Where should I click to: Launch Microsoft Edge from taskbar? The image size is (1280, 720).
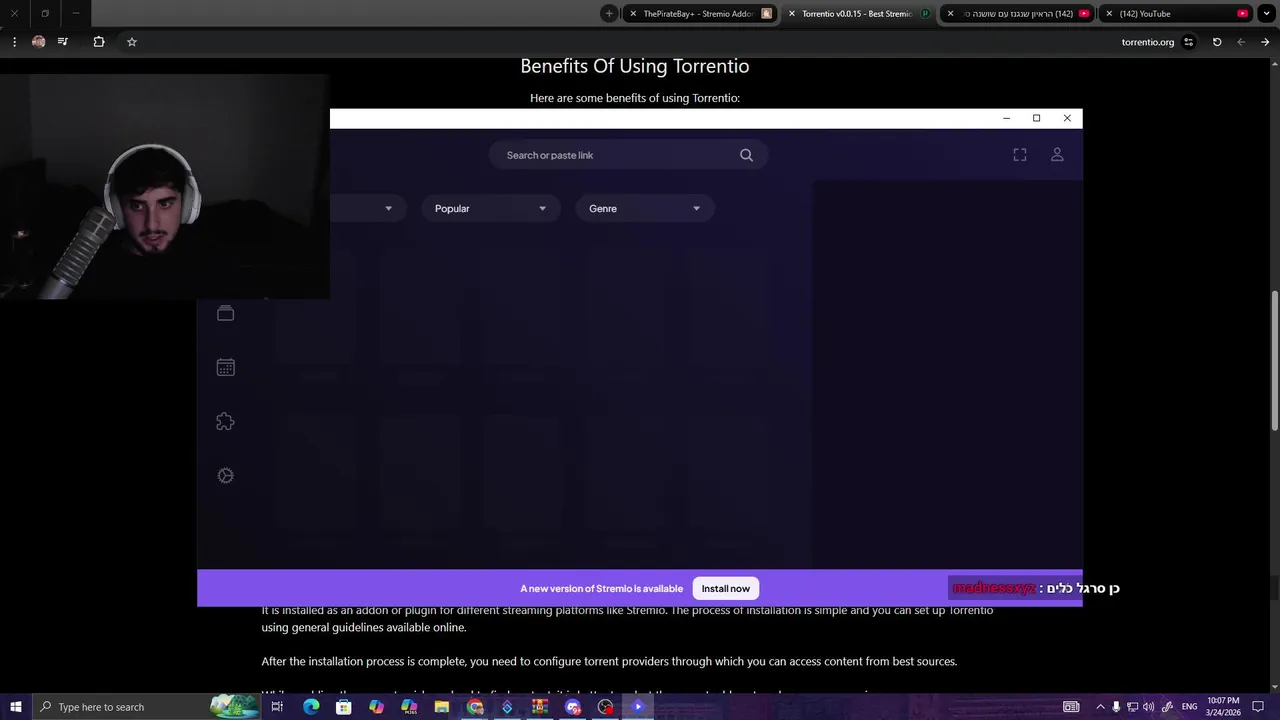coord(311,707)
